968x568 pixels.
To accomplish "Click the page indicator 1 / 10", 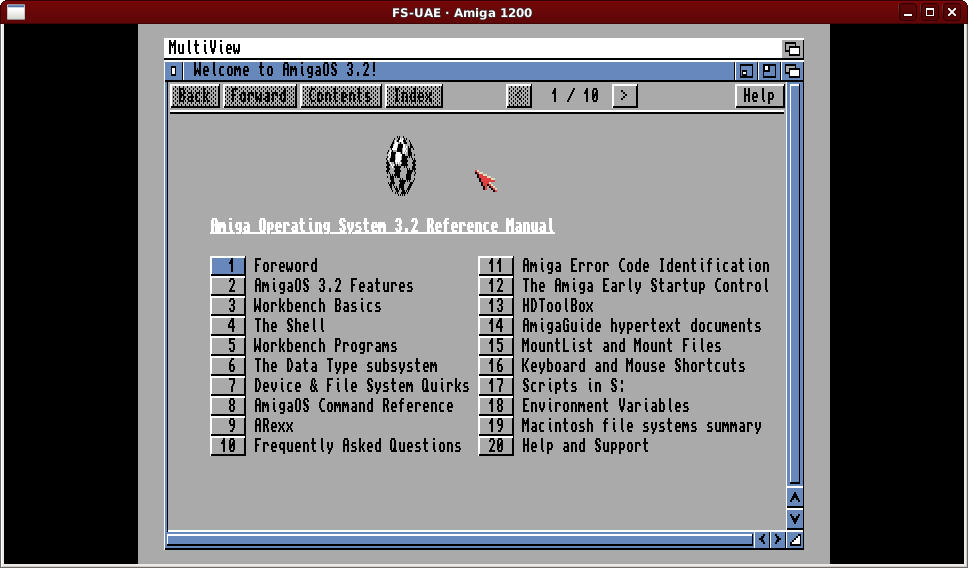I will coord(574,96).
